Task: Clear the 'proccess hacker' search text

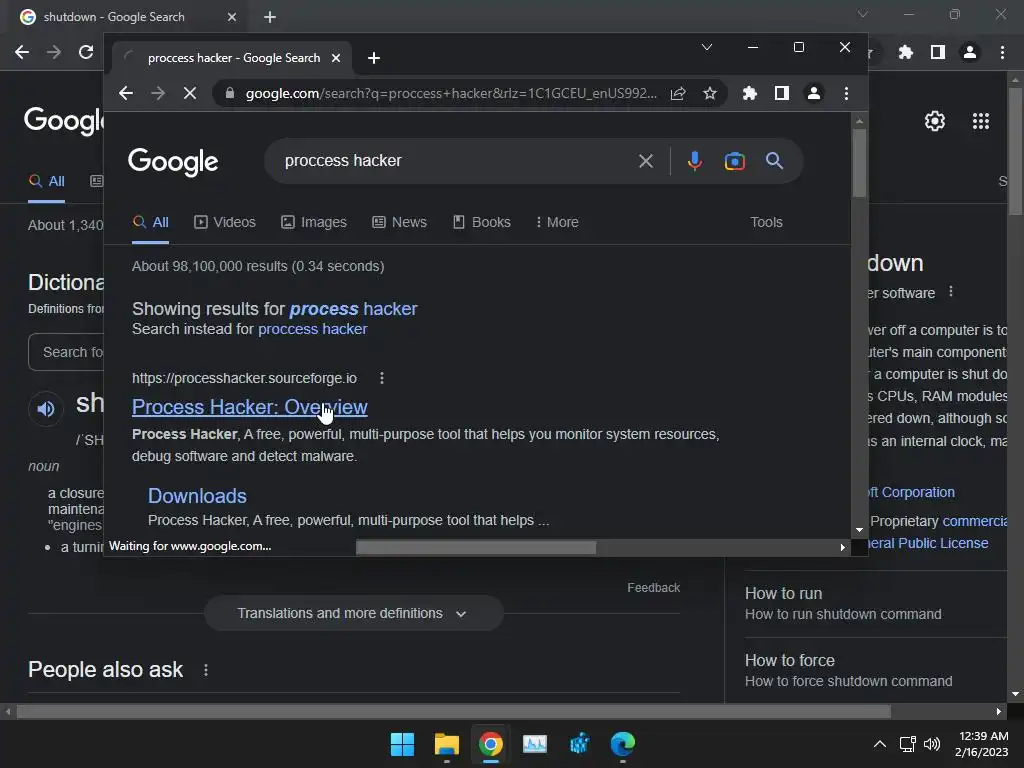Action: click(646, 161)
